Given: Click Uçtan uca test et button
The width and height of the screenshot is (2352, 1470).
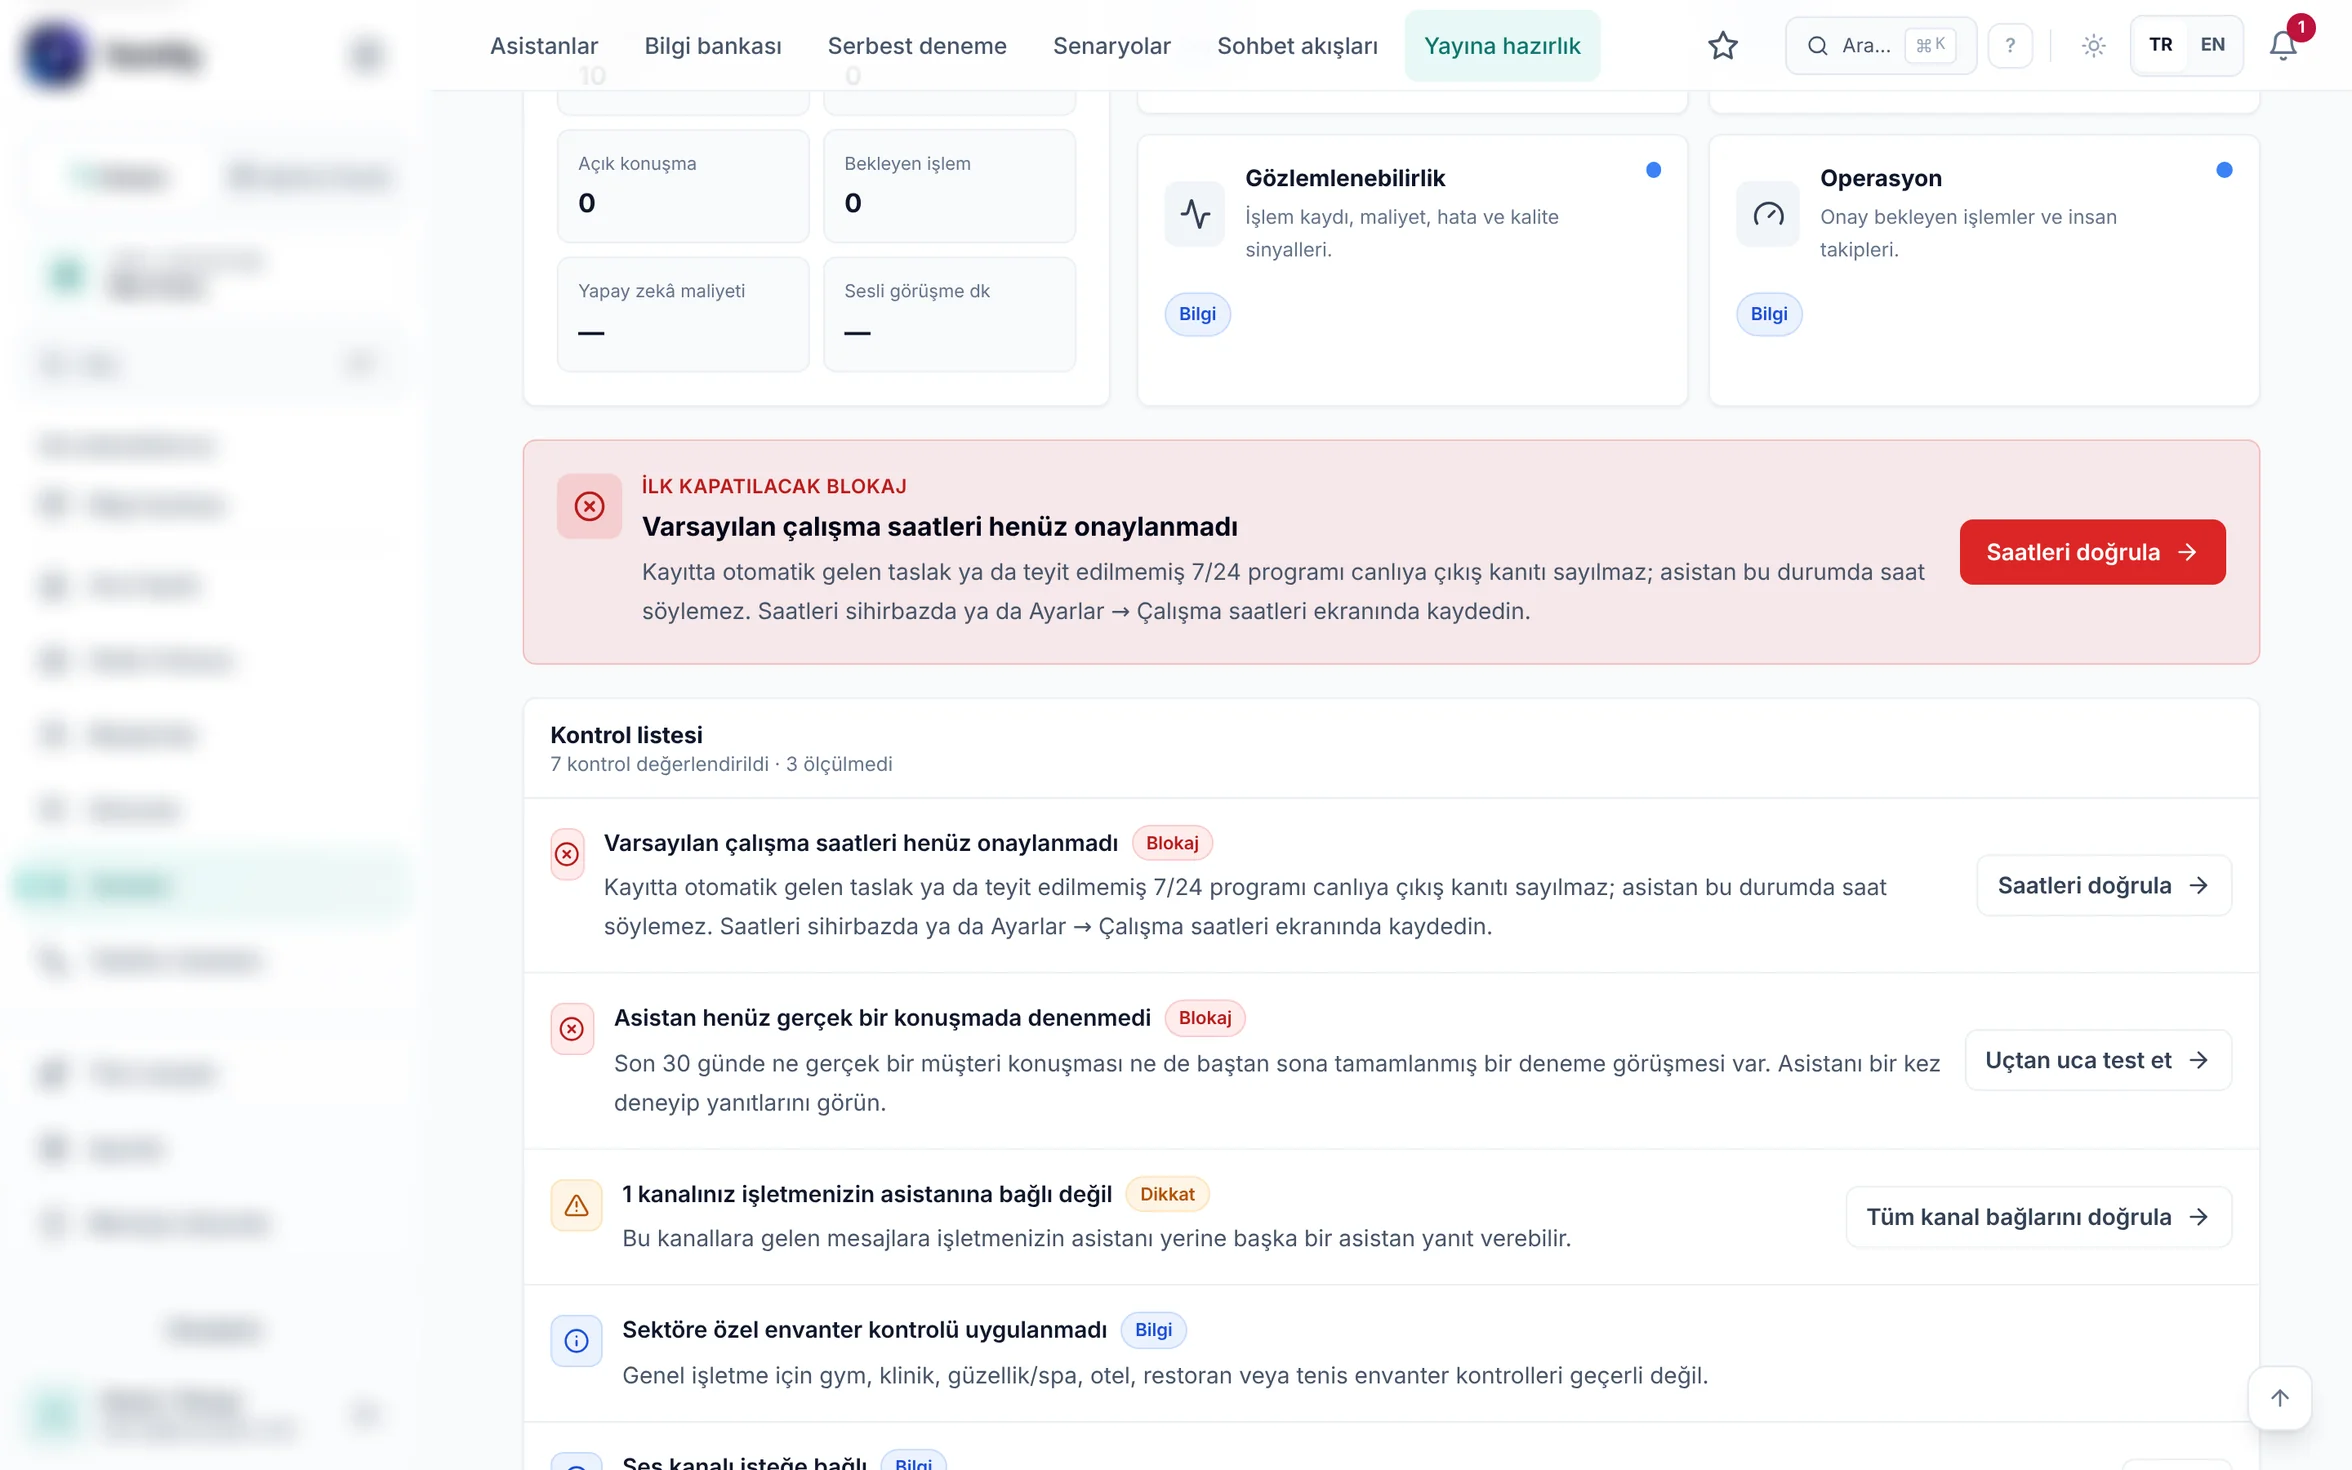Looking at the screenshot, I should click(x=2097, y=1060).
